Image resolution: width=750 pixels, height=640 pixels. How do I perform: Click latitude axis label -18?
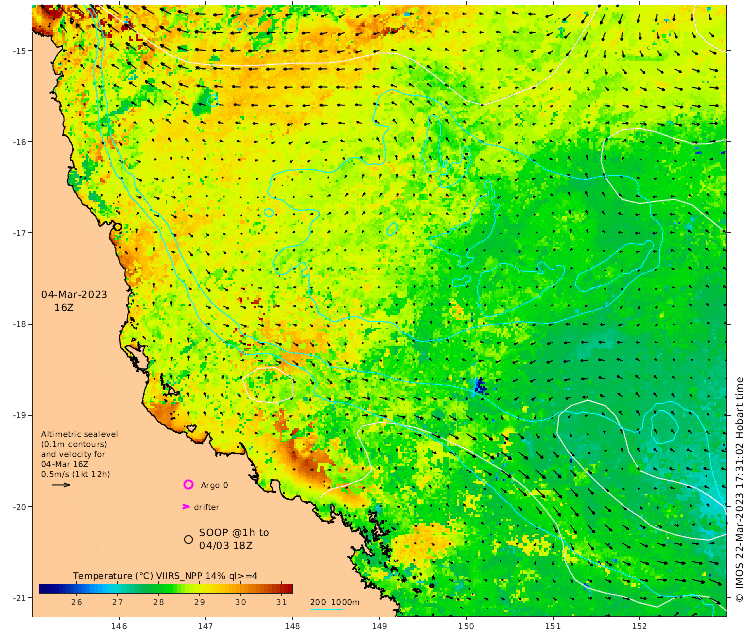[21, 324]
